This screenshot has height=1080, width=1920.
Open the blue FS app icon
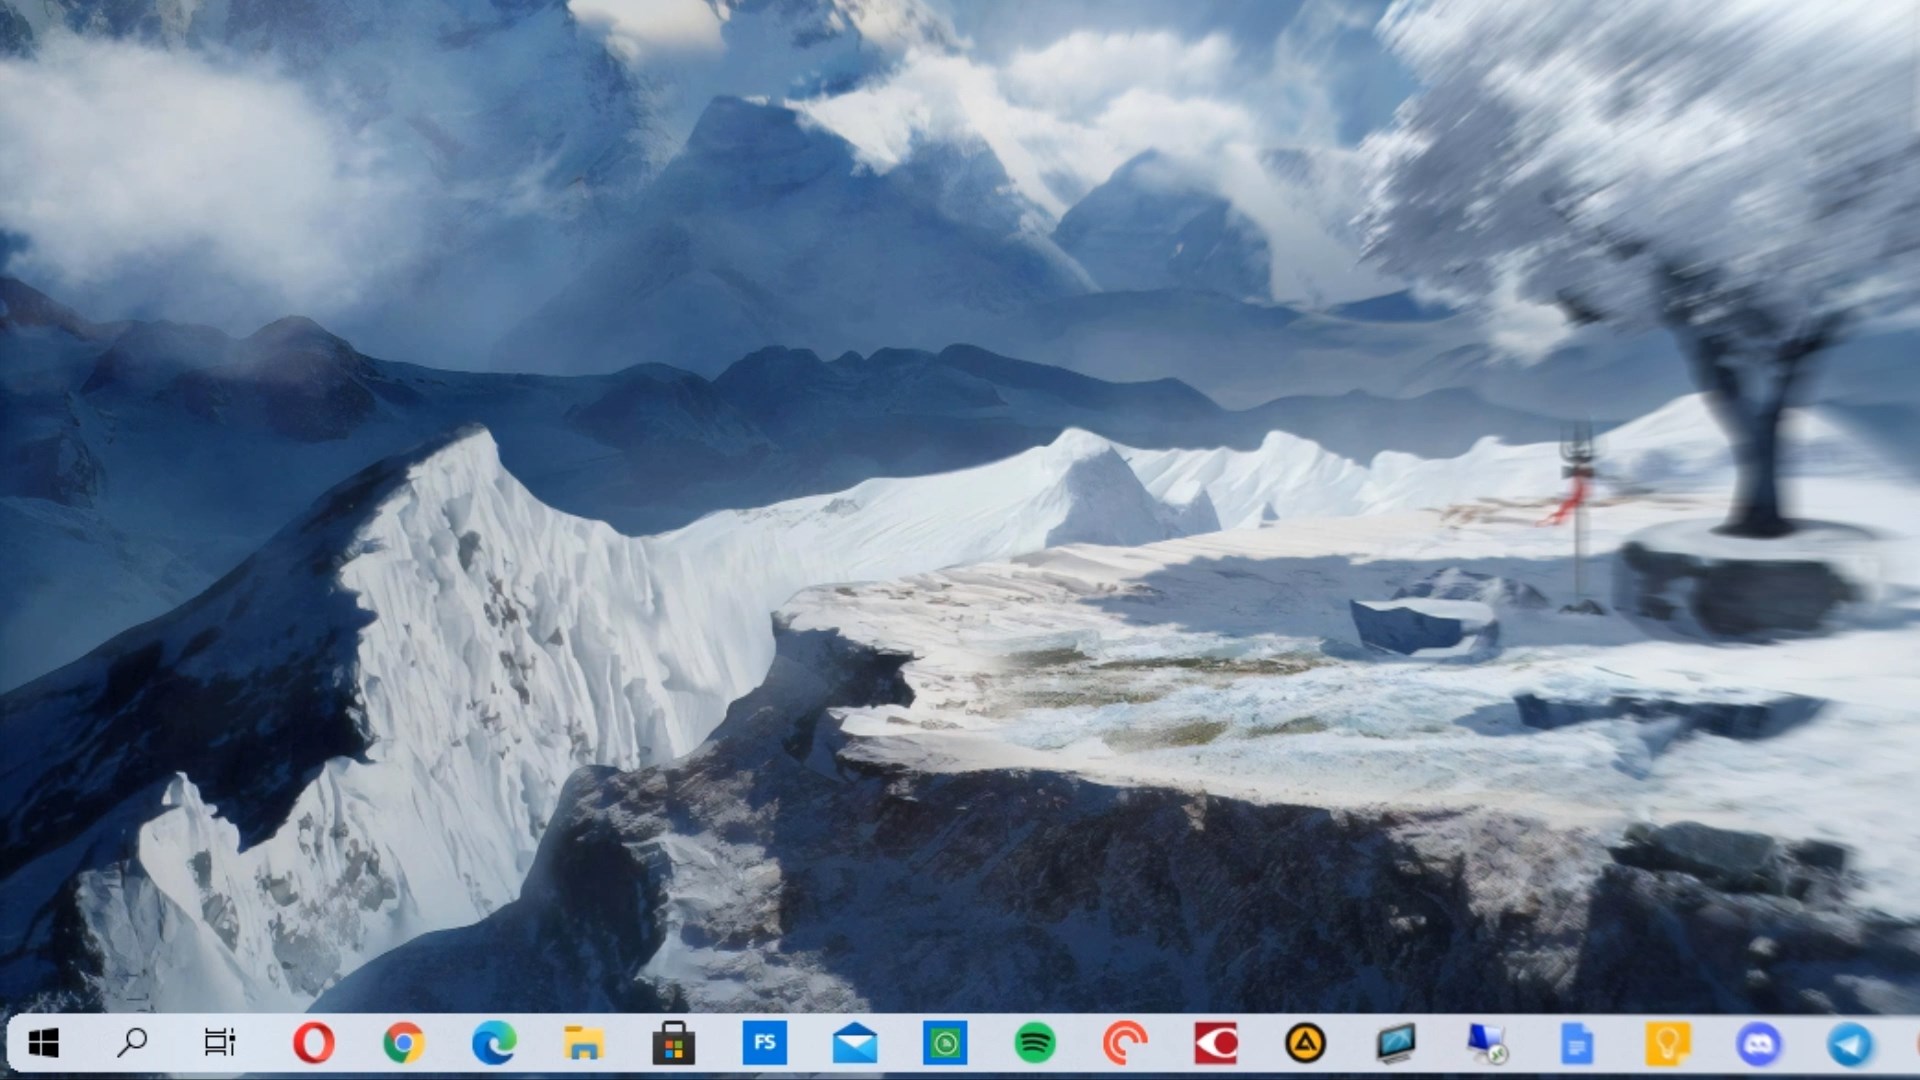765,1043
